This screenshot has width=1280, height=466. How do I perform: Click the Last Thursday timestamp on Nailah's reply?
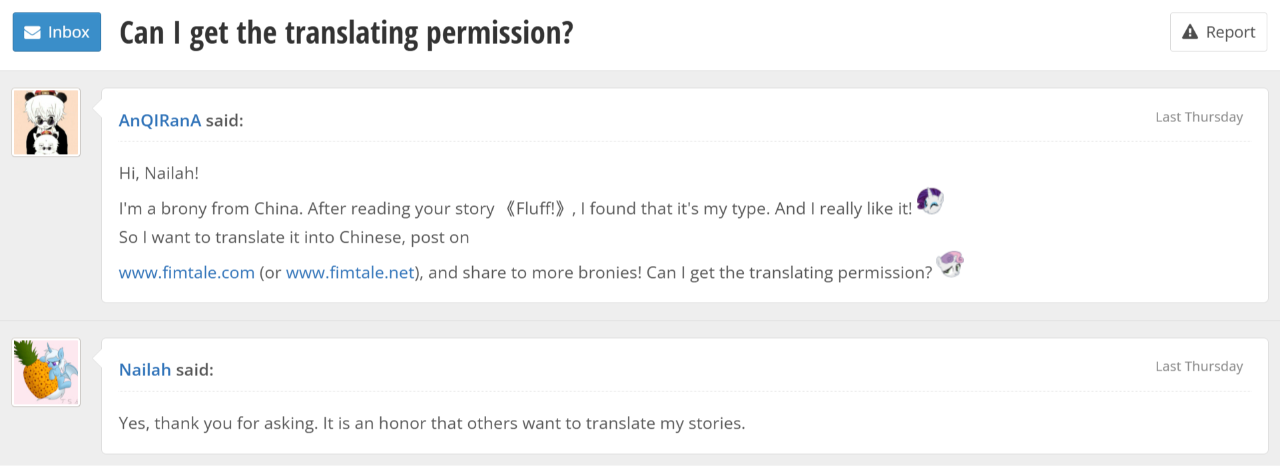coord(1199,366)
